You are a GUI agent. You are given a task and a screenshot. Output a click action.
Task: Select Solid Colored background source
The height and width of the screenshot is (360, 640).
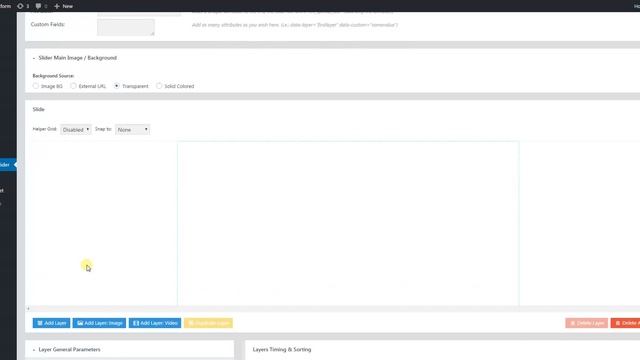(x=159, y=86)
